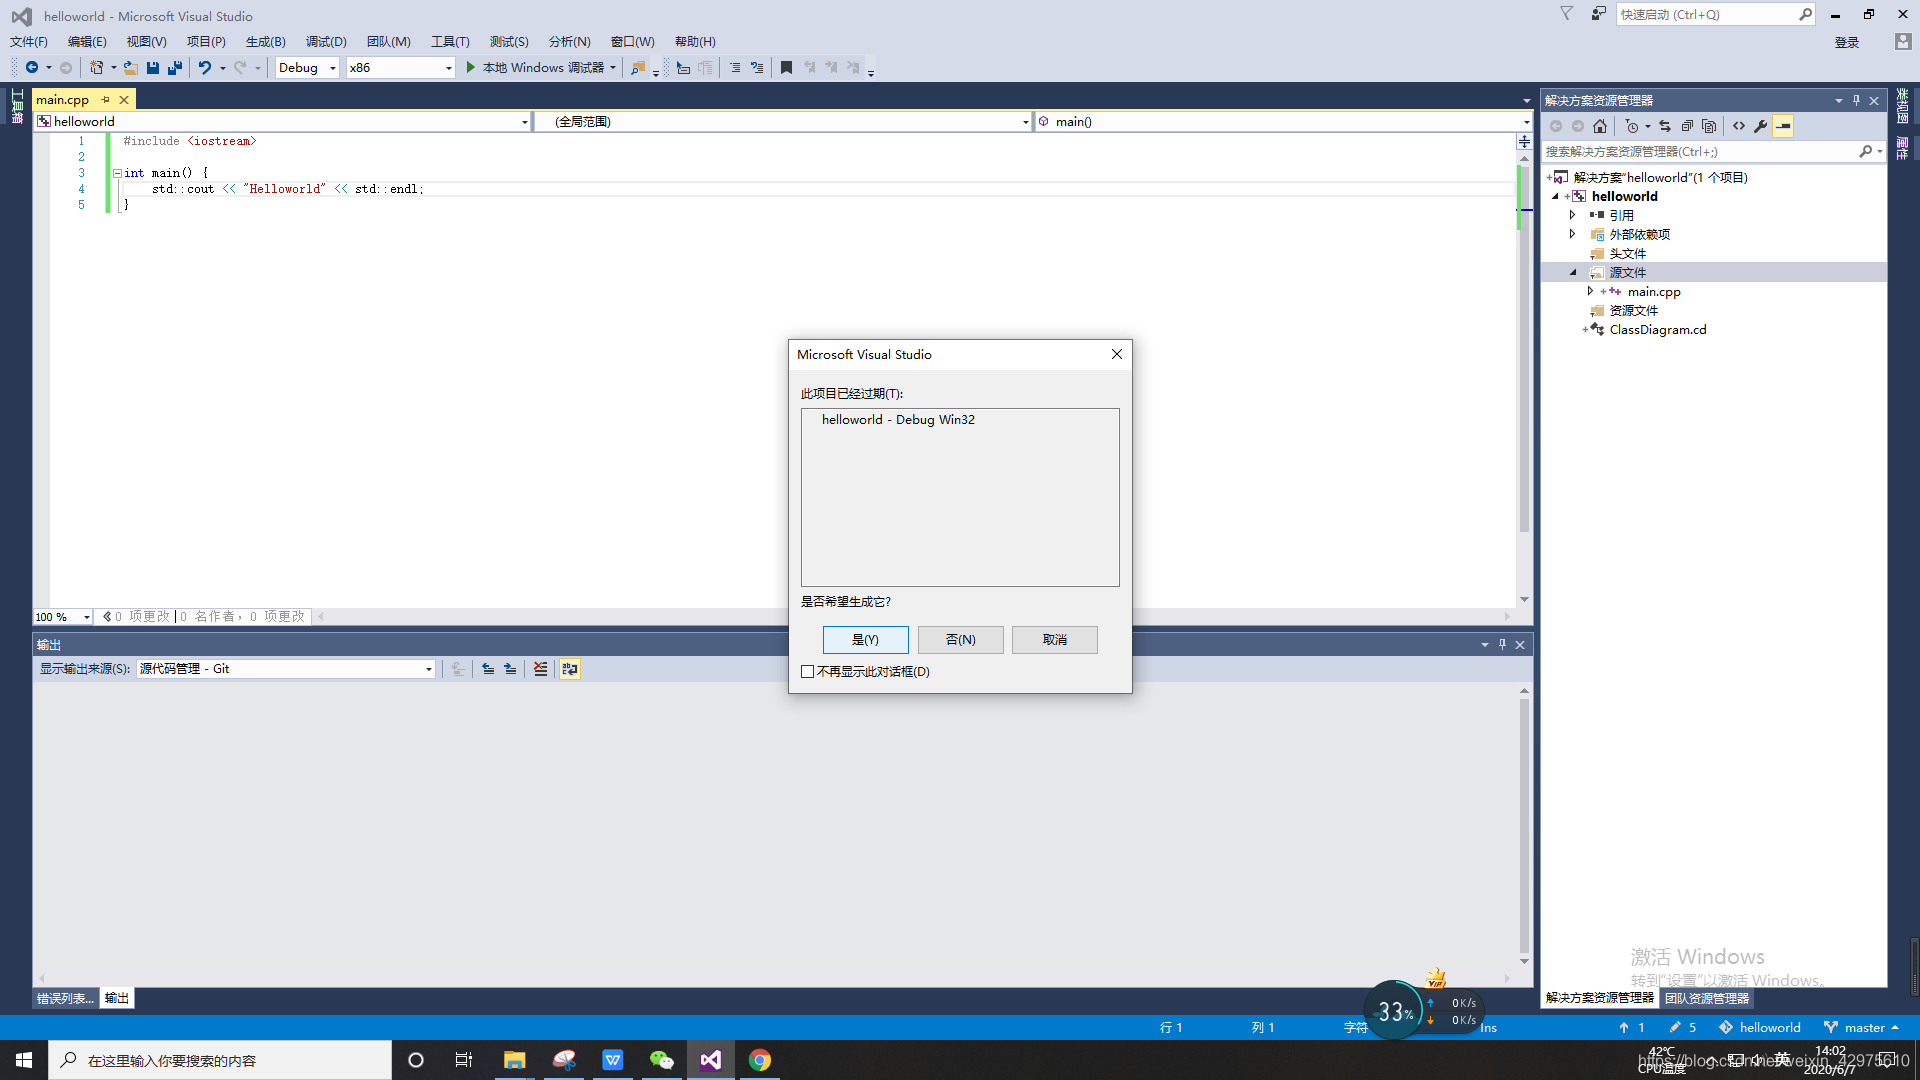Open the 工具(T) menu
Screen dimensions: 1920x1080
(x=450, y=42)
